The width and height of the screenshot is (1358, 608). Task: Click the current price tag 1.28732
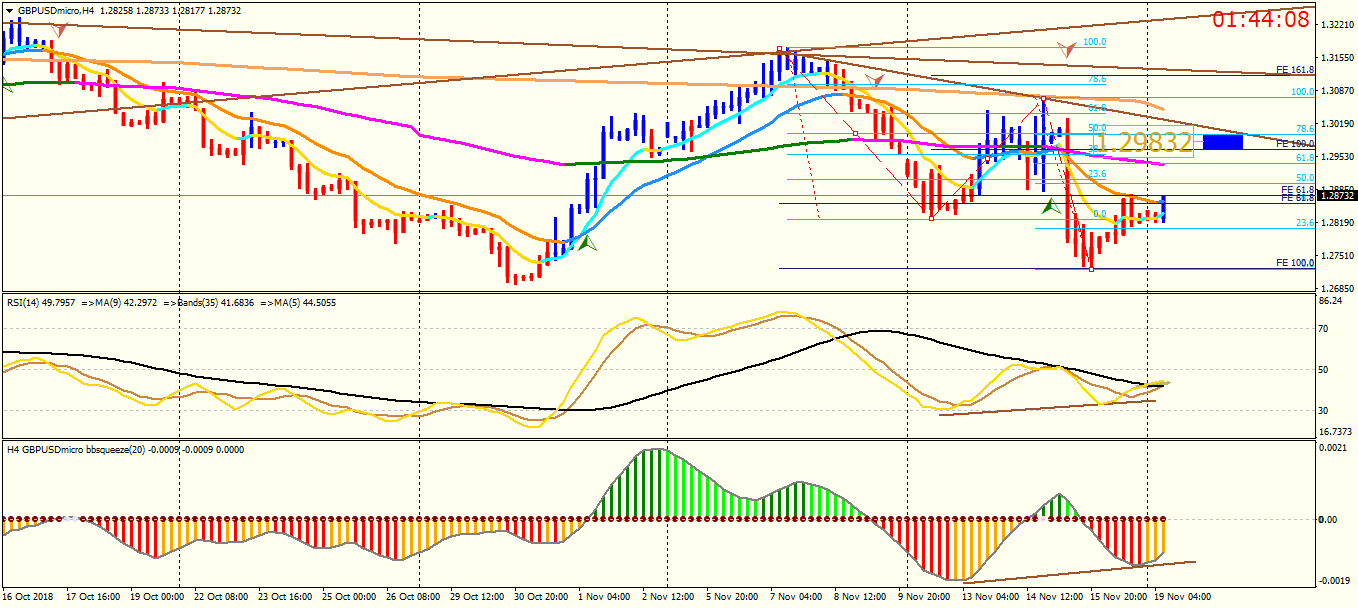1337,196
